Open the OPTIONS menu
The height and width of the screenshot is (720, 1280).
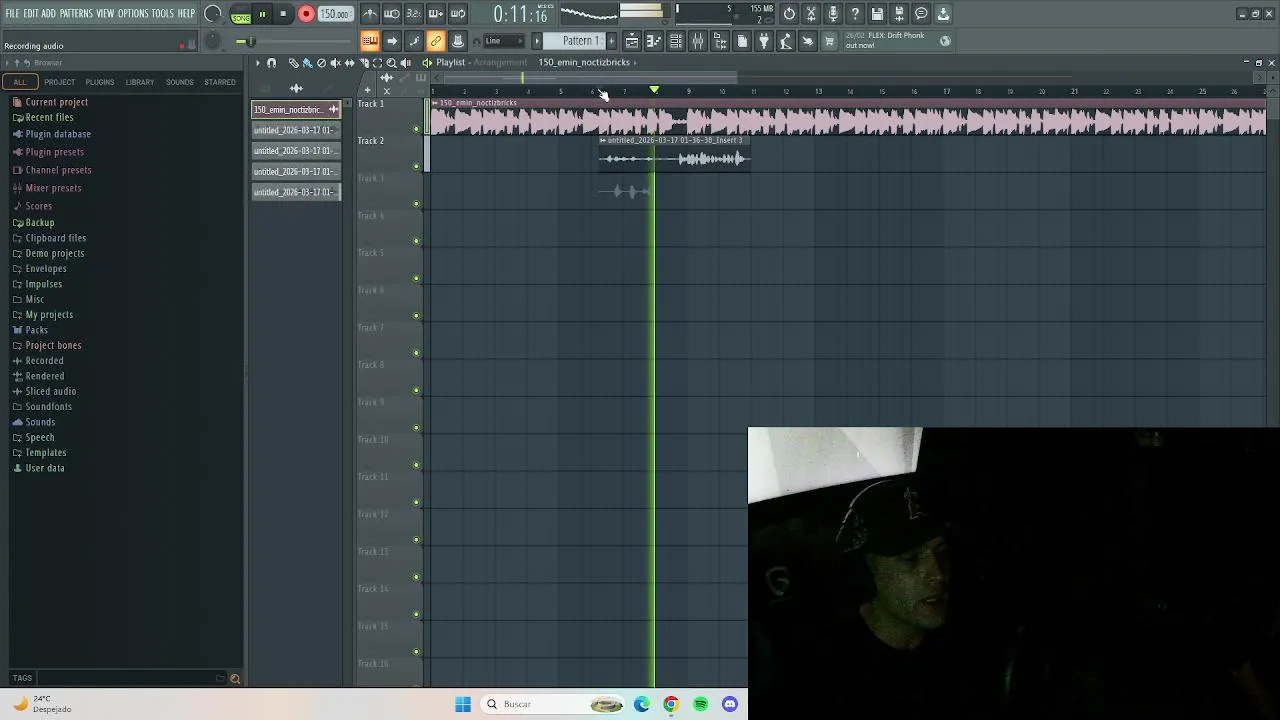point(133,14)
